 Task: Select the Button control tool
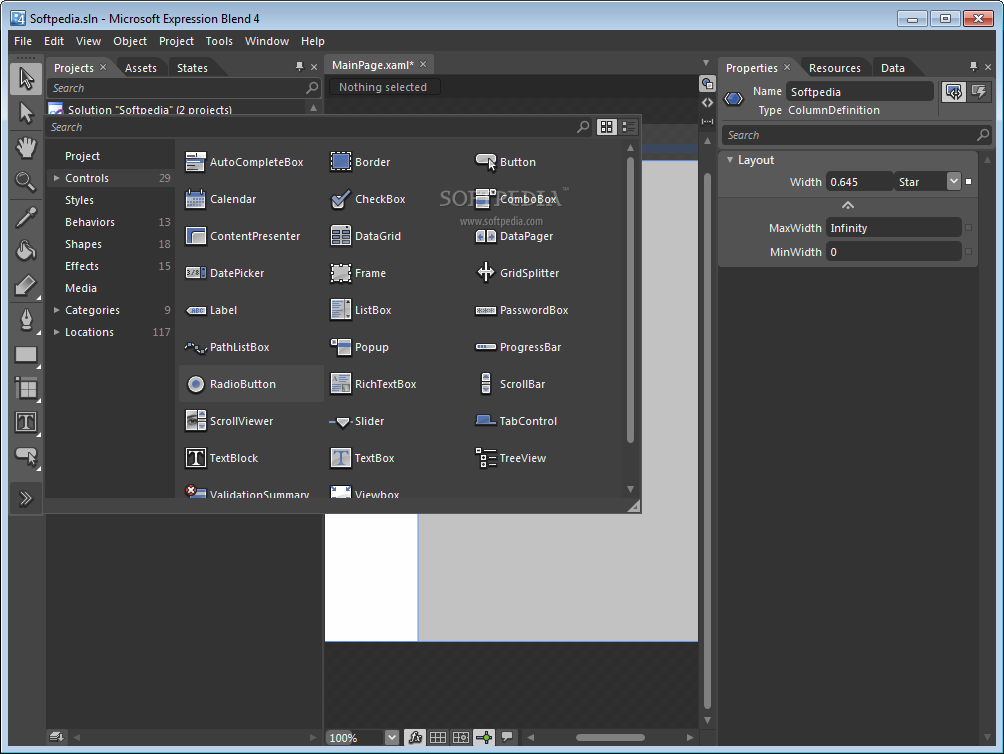26,456
